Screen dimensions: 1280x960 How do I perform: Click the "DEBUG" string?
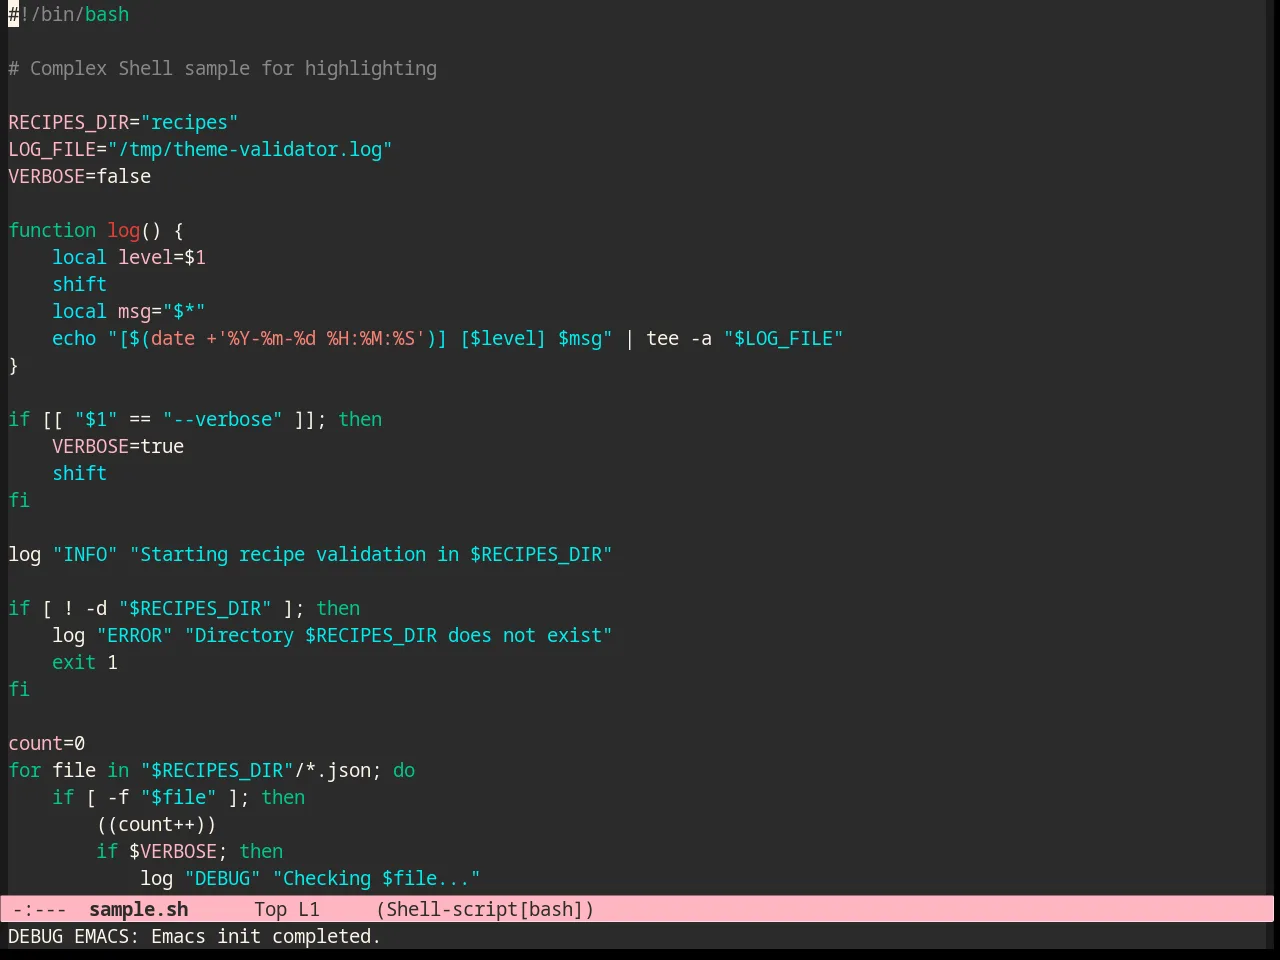223,878
